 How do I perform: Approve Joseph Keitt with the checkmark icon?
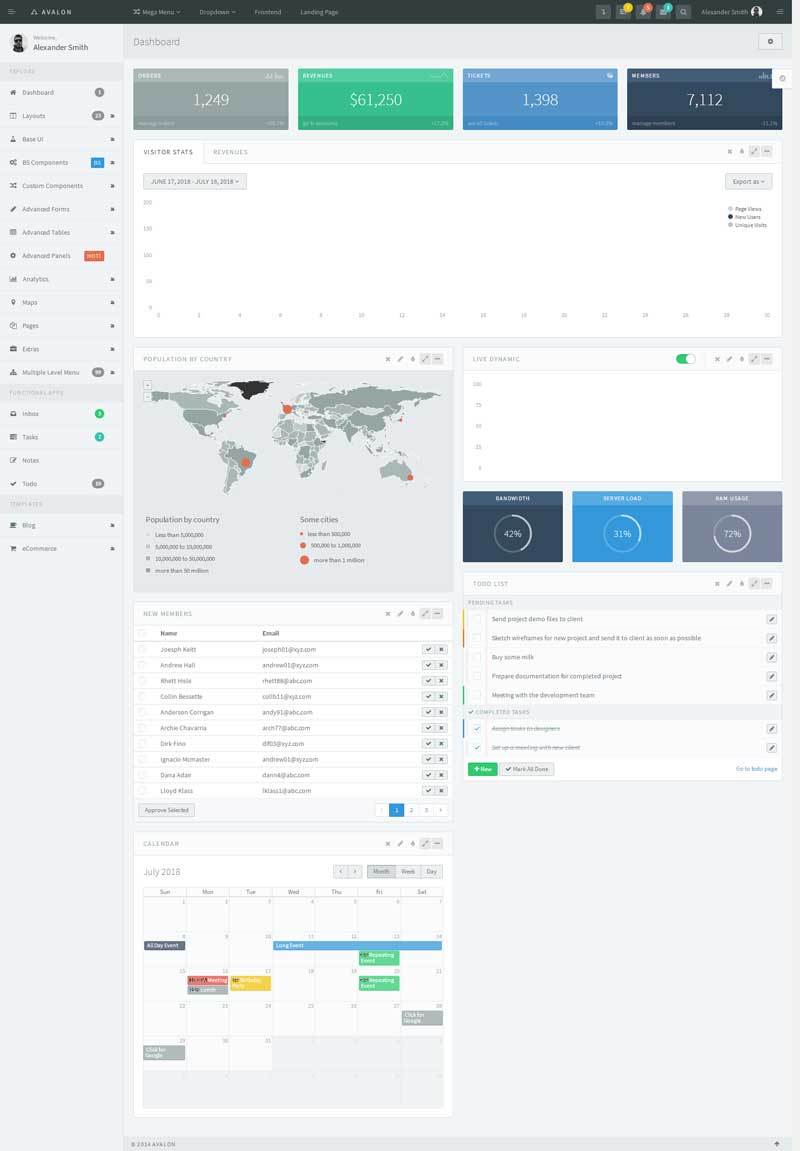tap(428, 649)
